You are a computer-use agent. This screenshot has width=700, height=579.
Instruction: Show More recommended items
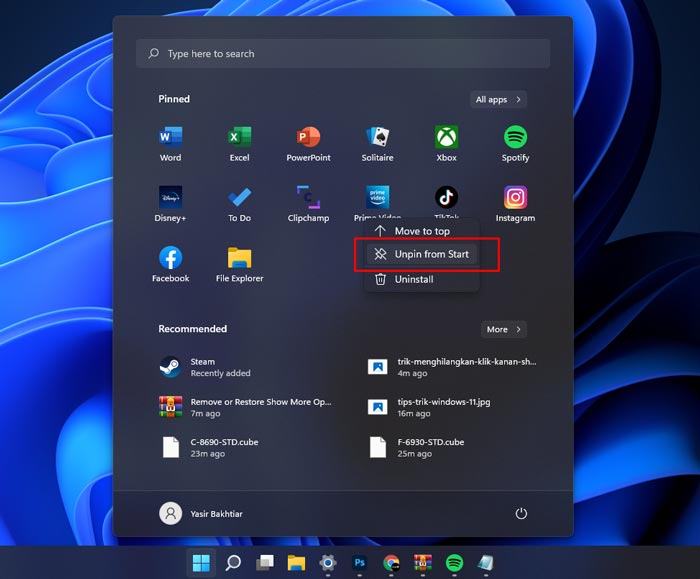(x=504, y=329)
